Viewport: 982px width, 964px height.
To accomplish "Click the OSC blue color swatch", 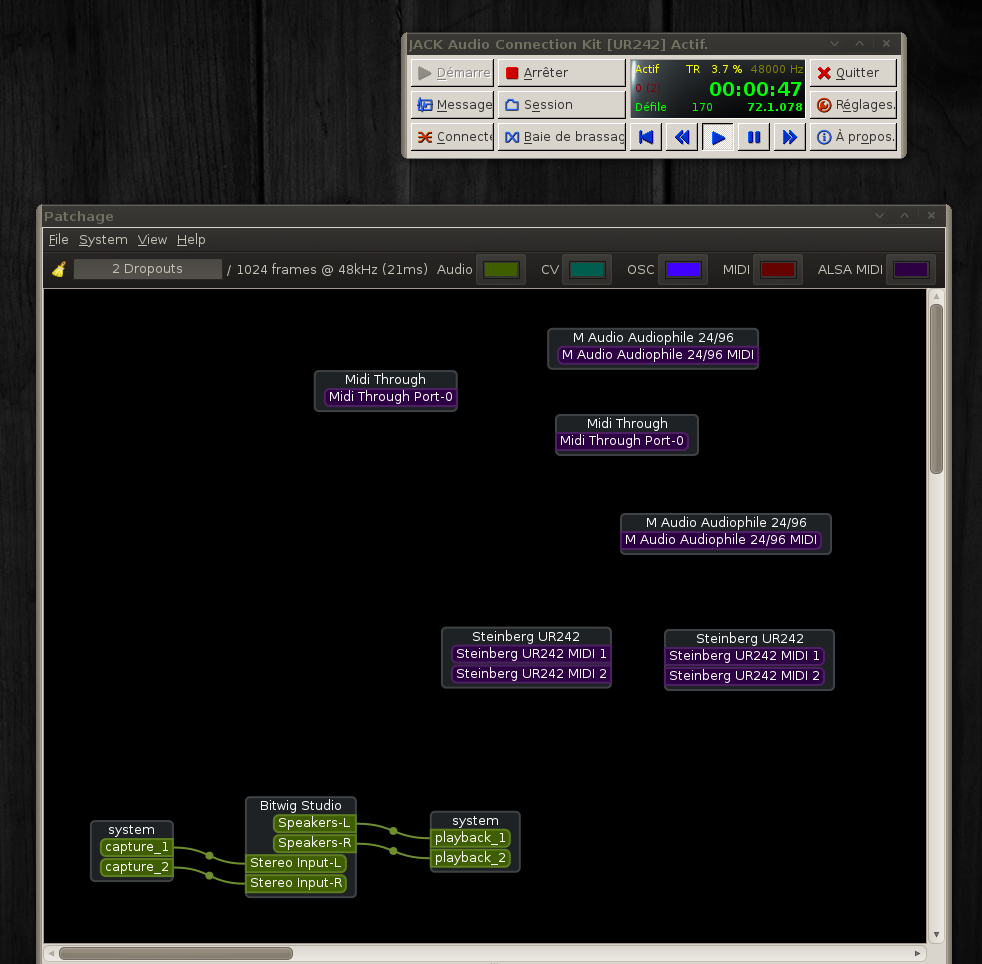I will tap(683, 269).
